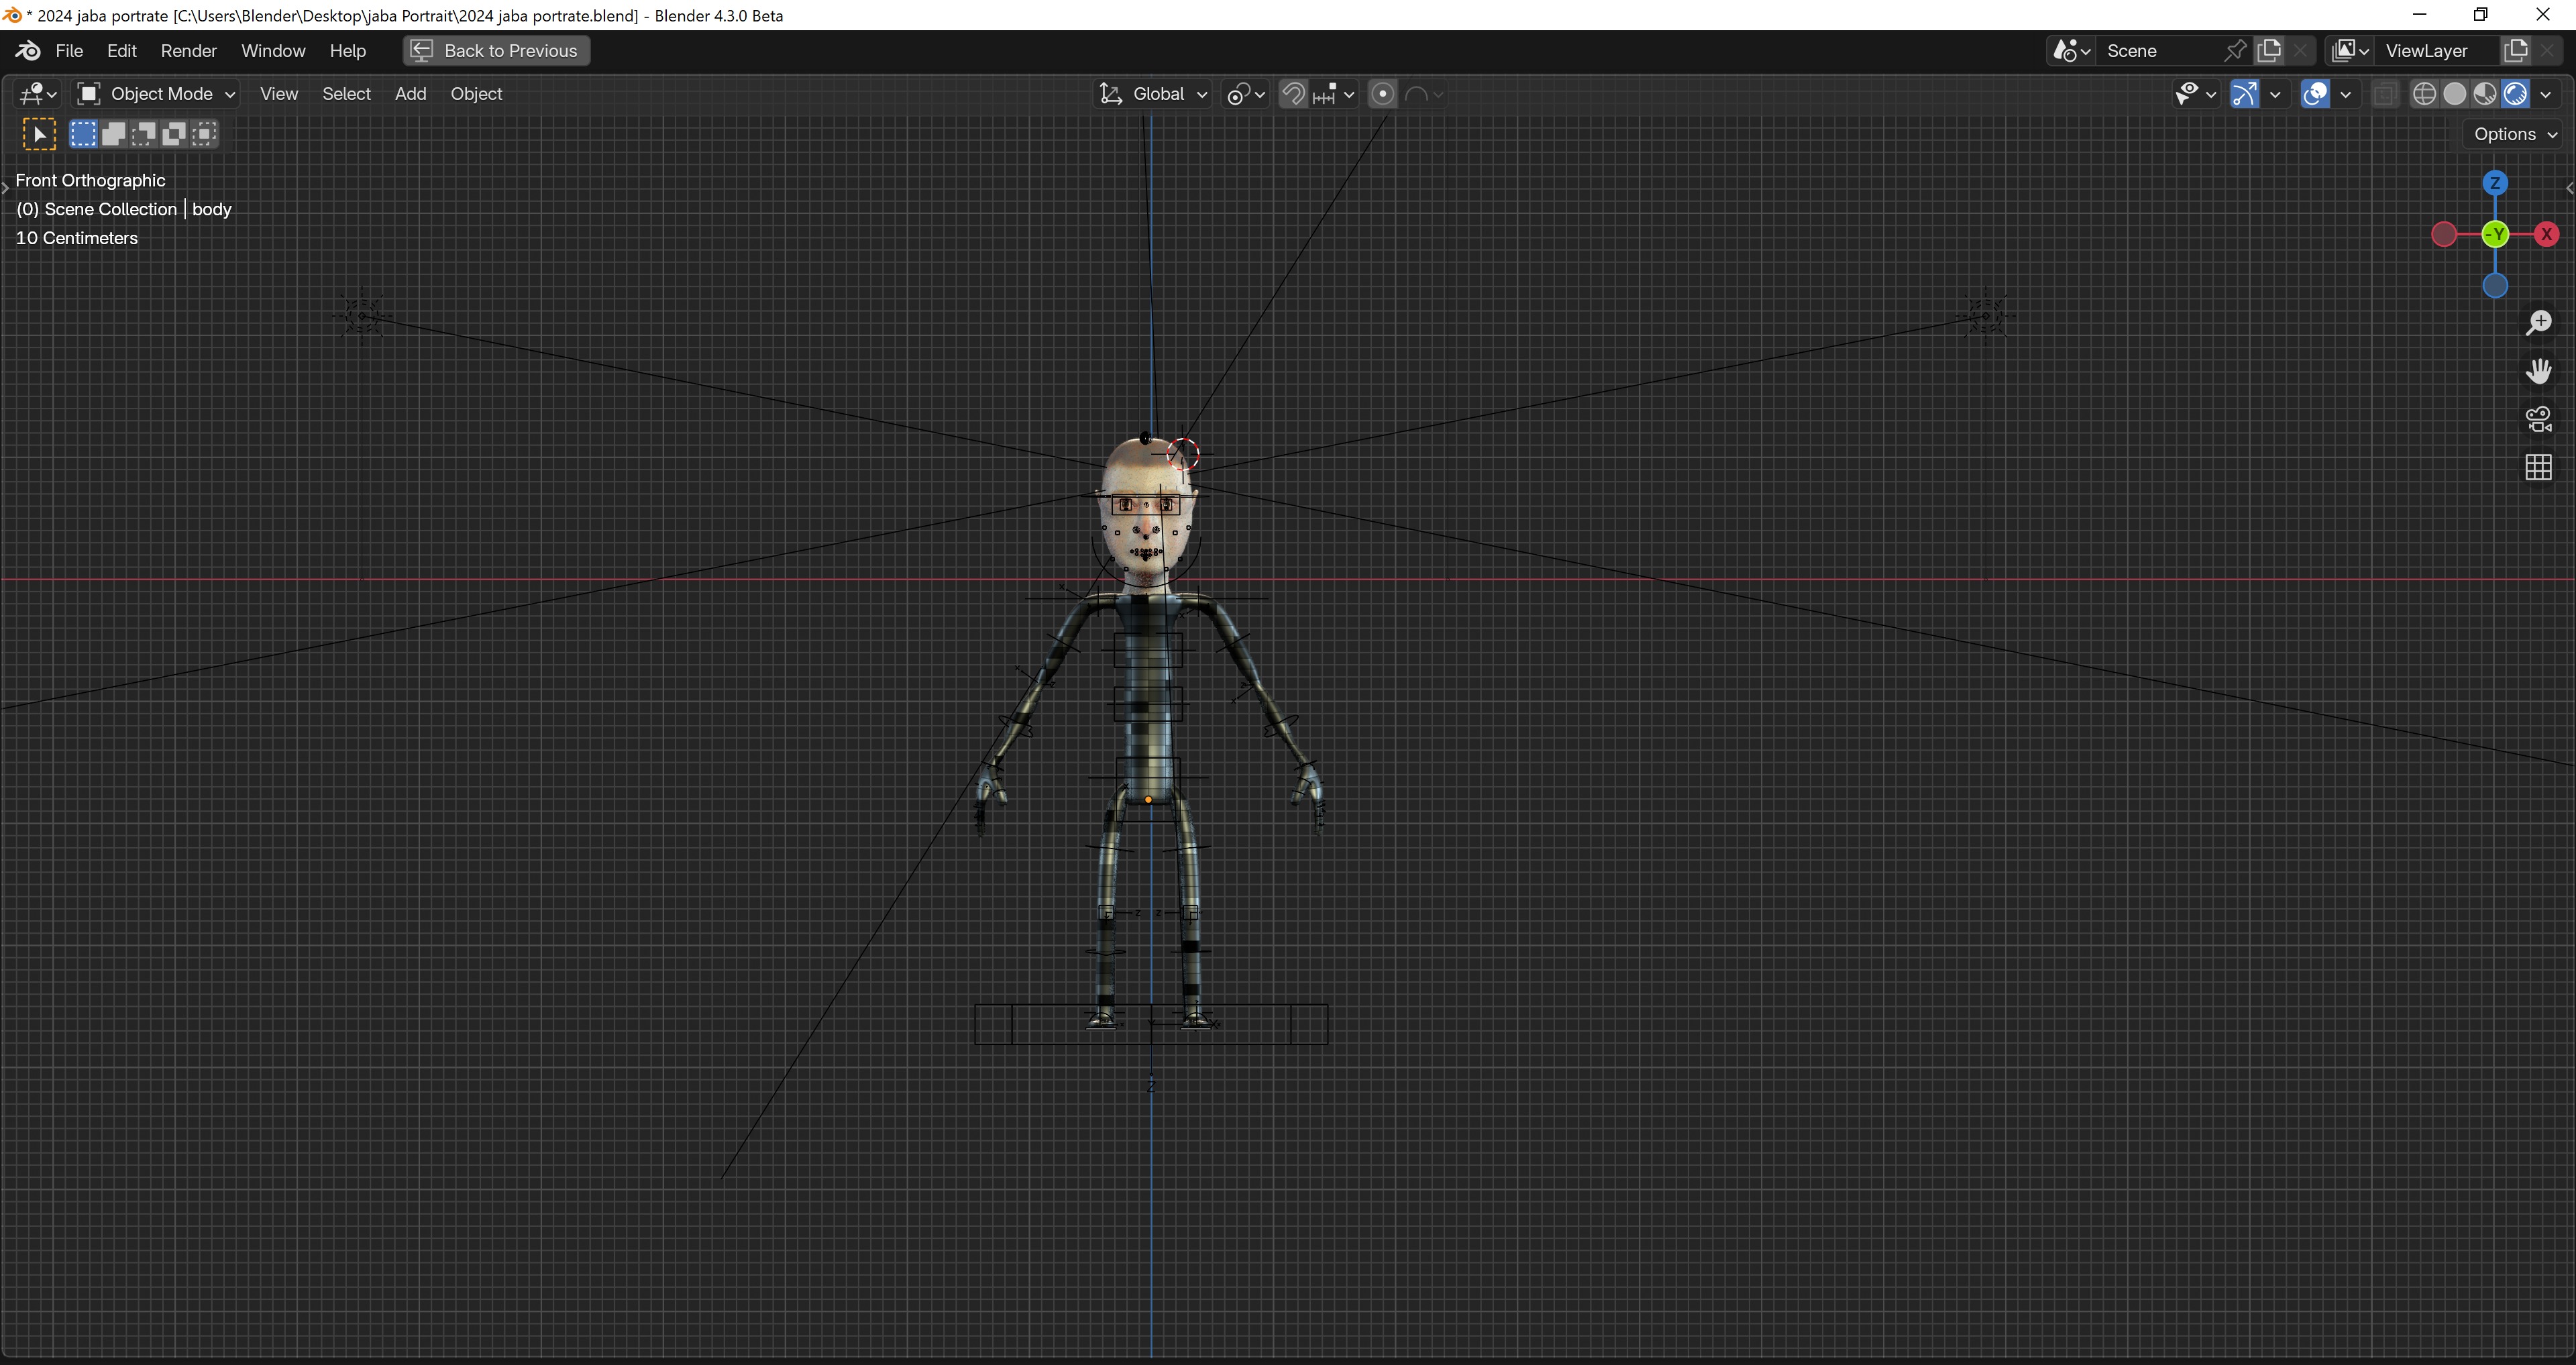Image resolution: width=2576 pixels, height=1365 pixels.
Task: Open the Object Mode dropdown
Action: coord(156,94)
